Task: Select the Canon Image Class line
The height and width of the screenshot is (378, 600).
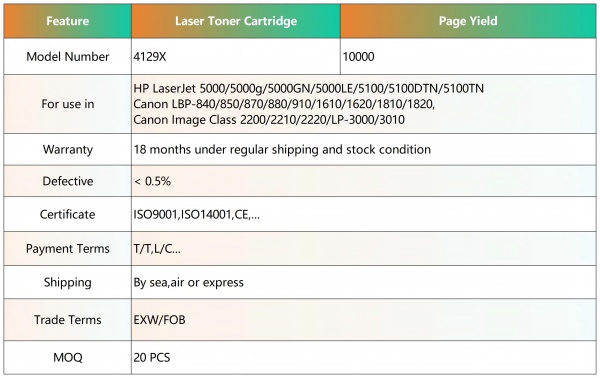Action: pyautogui.click(x=269, y=120)
